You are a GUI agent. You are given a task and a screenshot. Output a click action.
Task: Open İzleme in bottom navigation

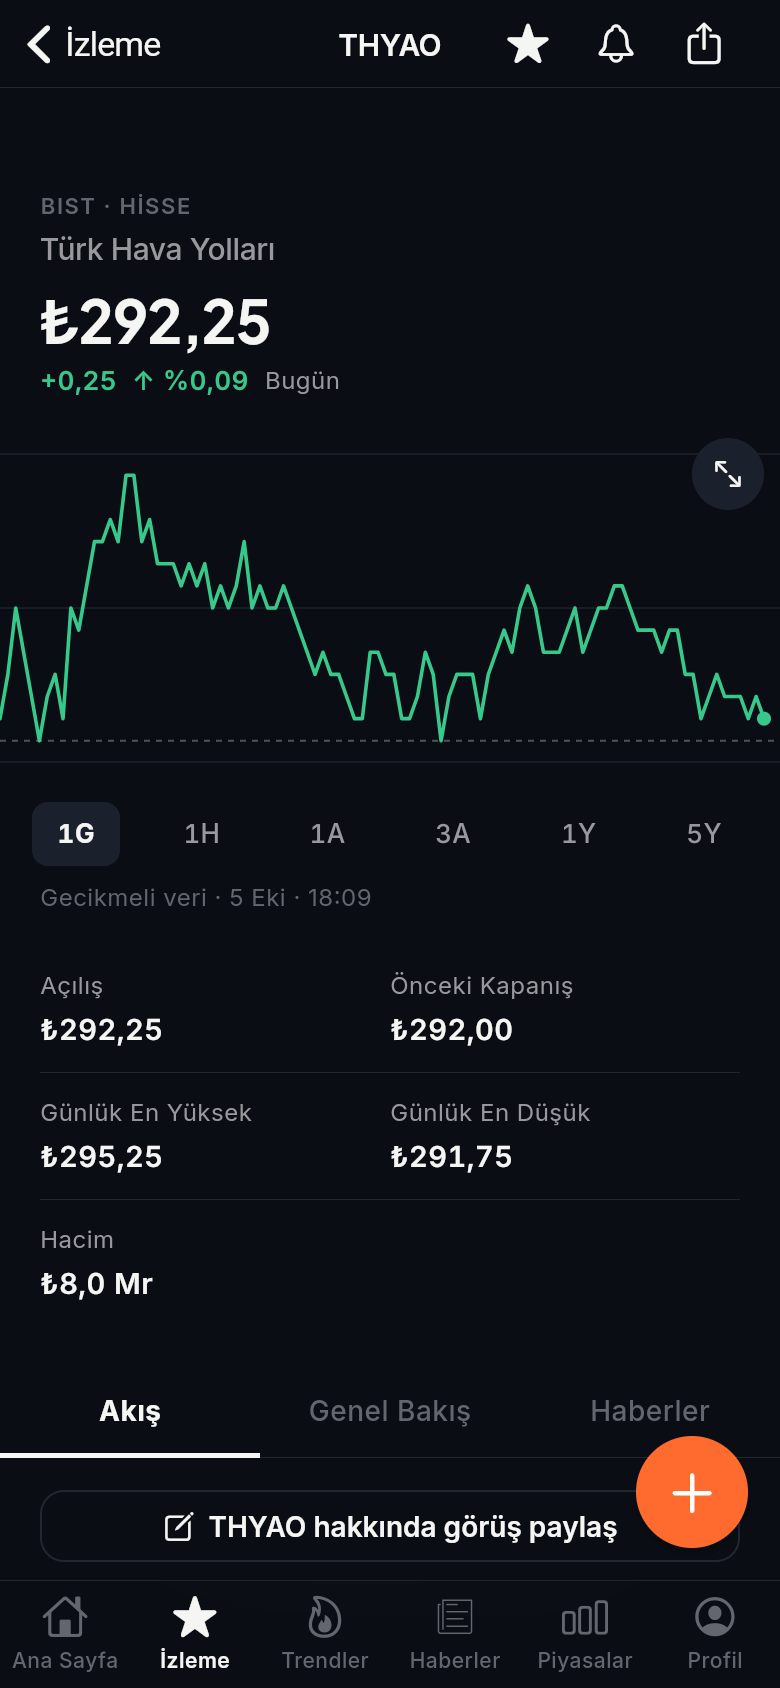195,1634
